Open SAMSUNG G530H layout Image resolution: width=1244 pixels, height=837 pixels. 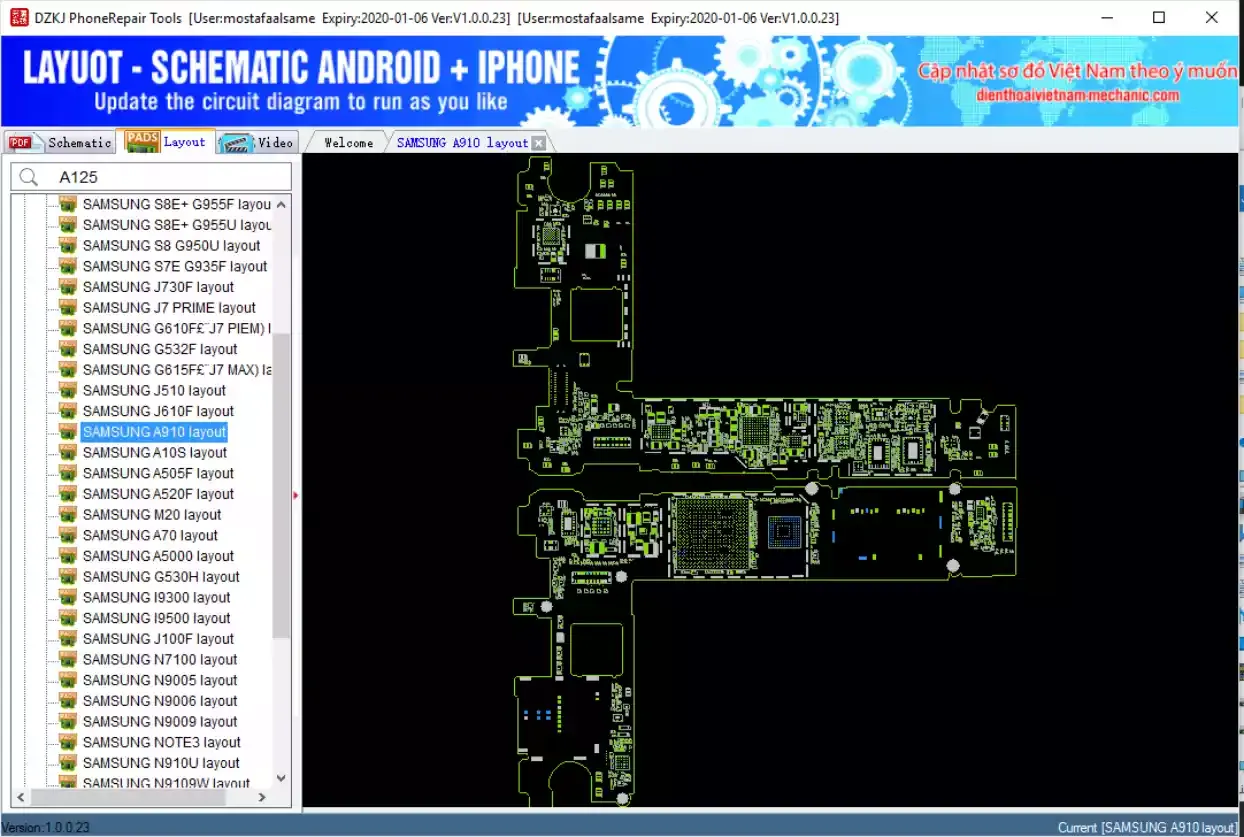point(161,577)
